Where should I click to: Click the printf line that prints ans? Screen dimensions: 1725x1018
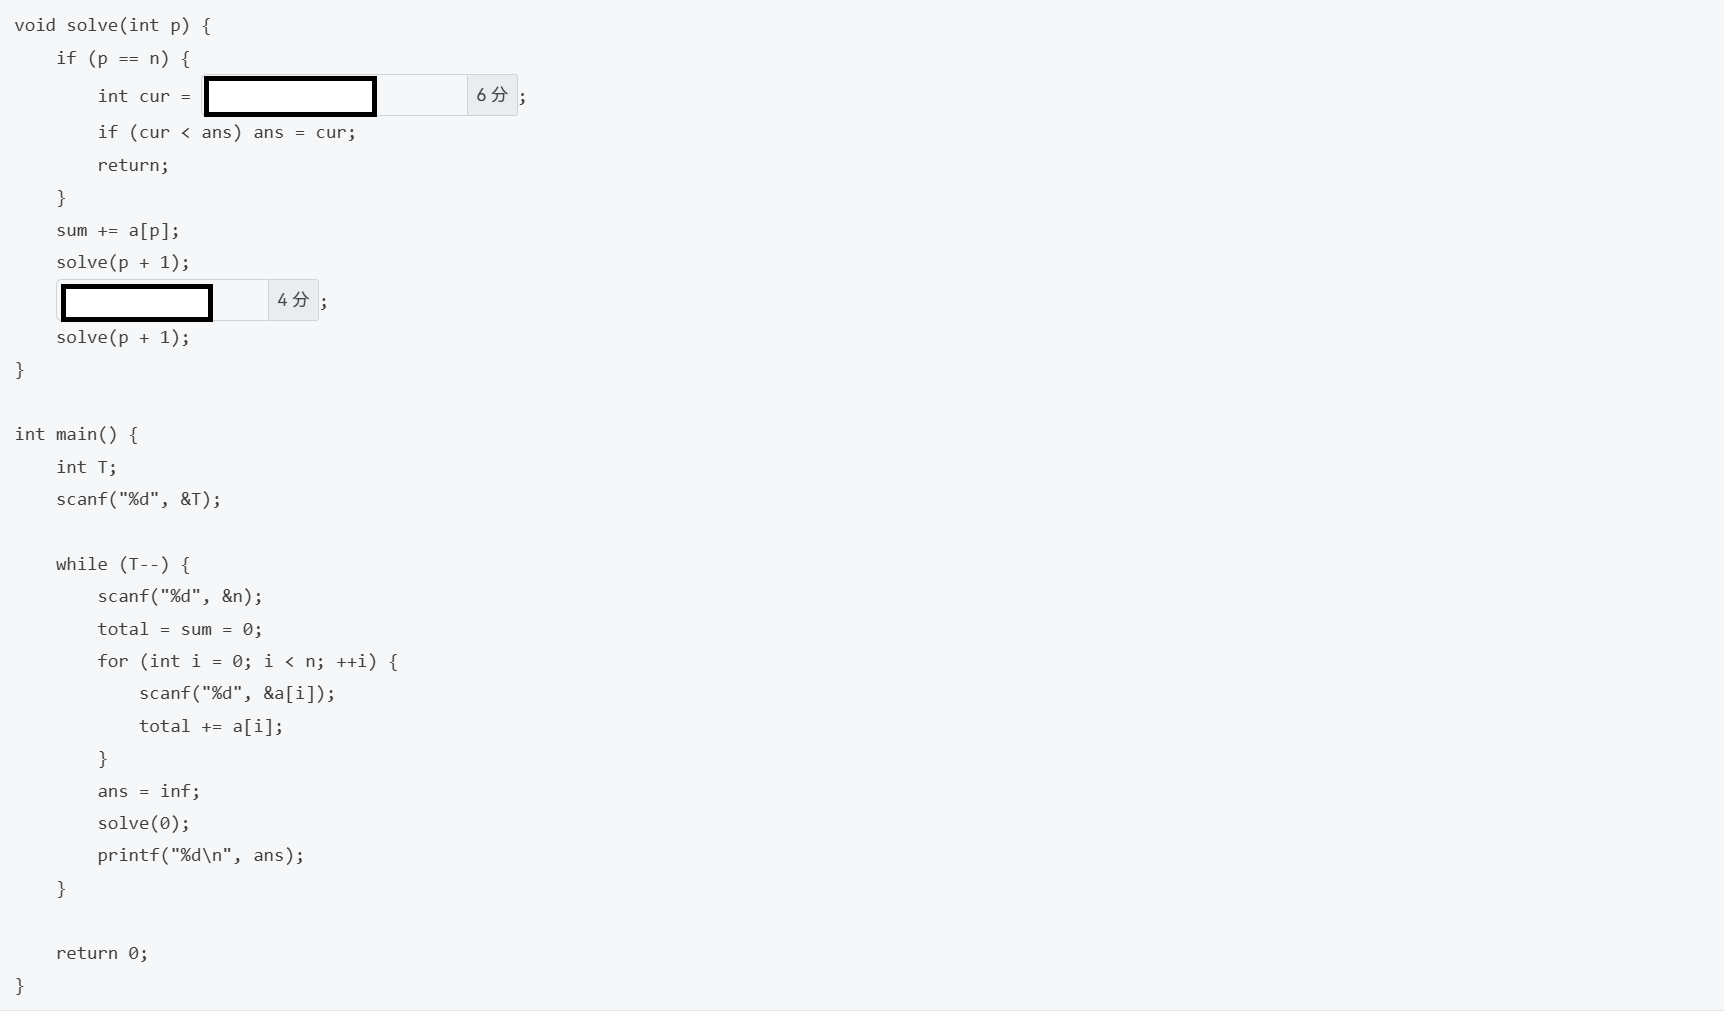(x=200, y=855)
